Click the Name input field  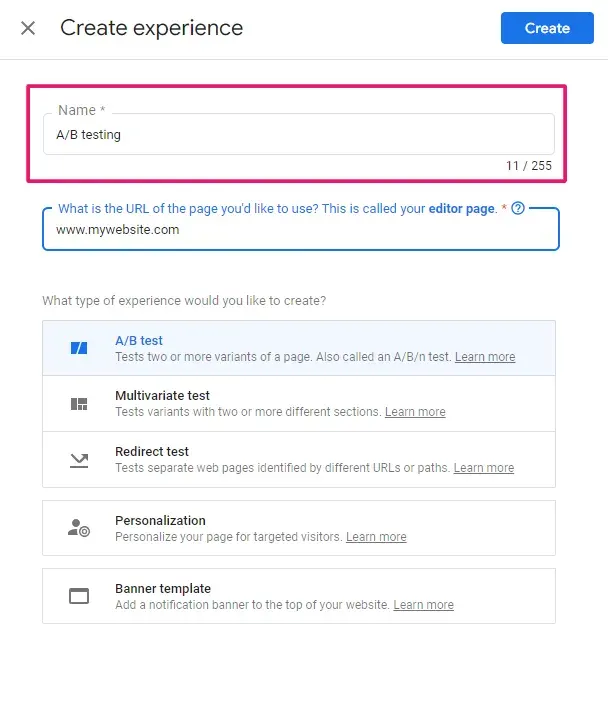click(x=299, y=134)
